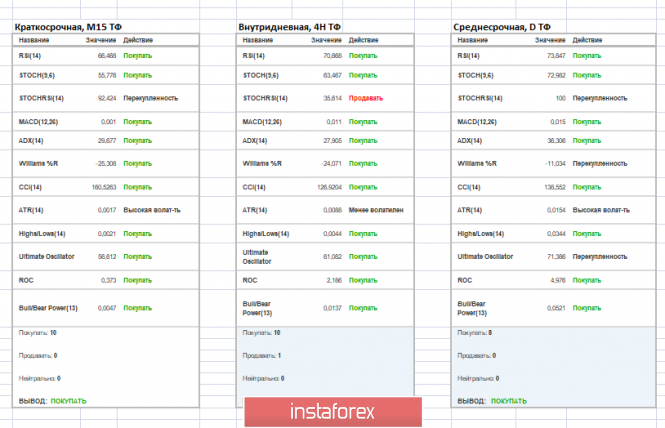
Task: Select 'Нейтрально: 0' summary in M15 table
Action: [39, 378]
